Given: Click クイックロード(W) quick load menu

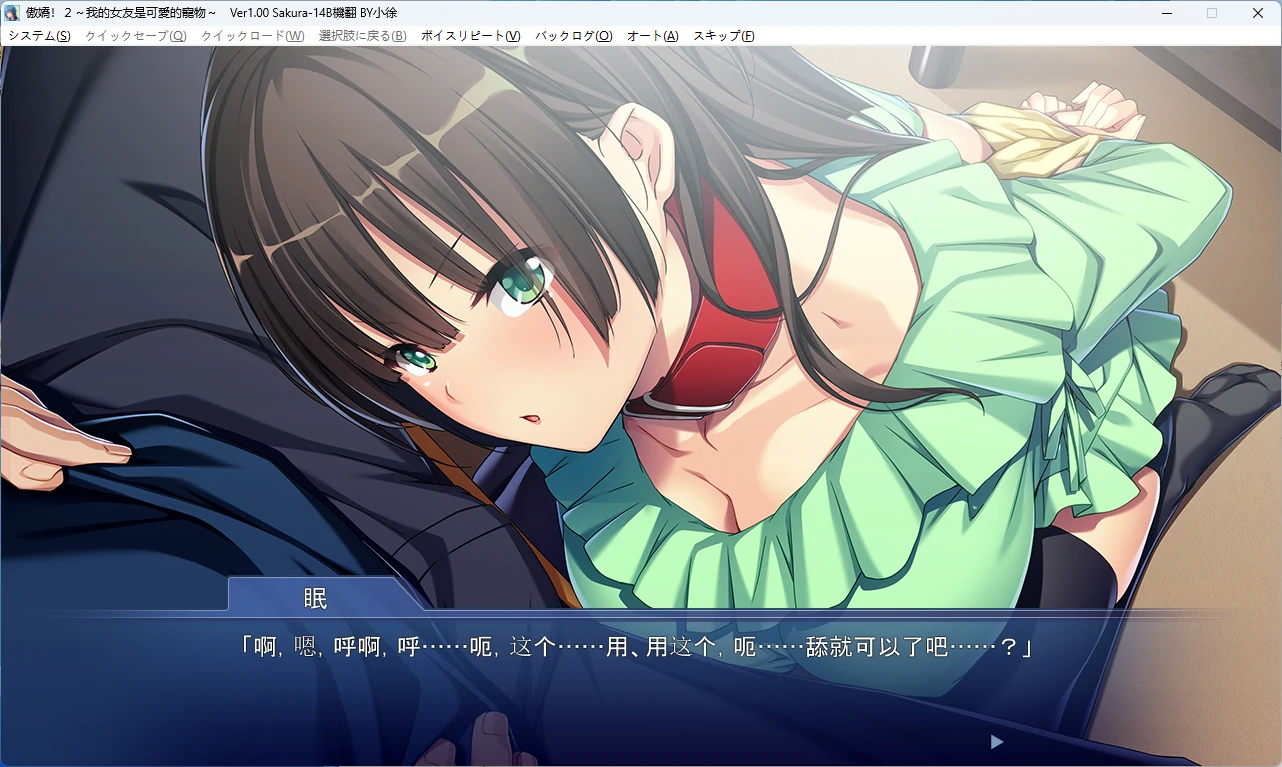Looking at the screenshot, I should pyautogui.click(x=253, y=36).
